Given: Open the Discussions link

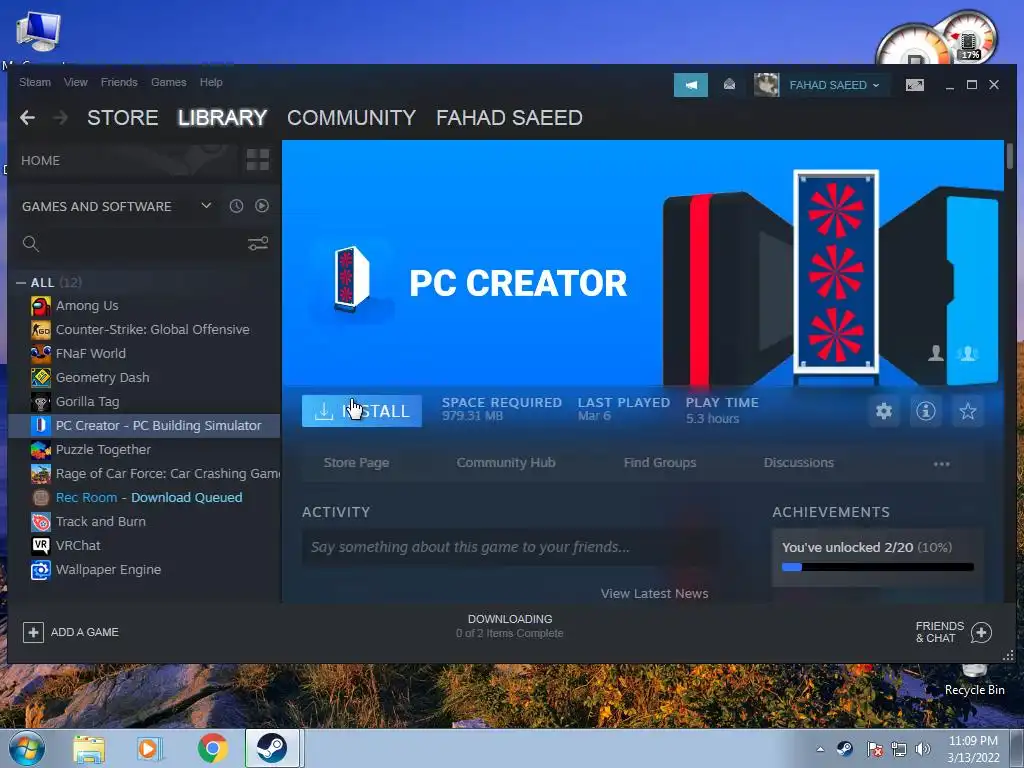Looking at the screenshot, I should [799, 463].
